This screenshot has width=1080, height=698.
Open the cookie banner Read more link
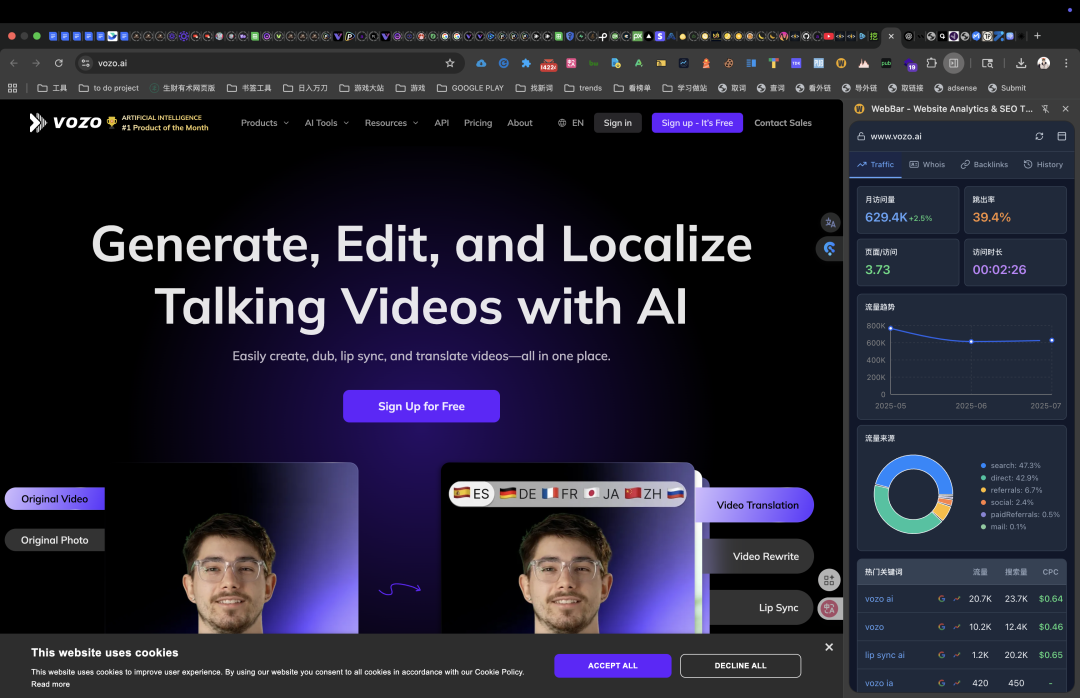[x=50, y=684]
